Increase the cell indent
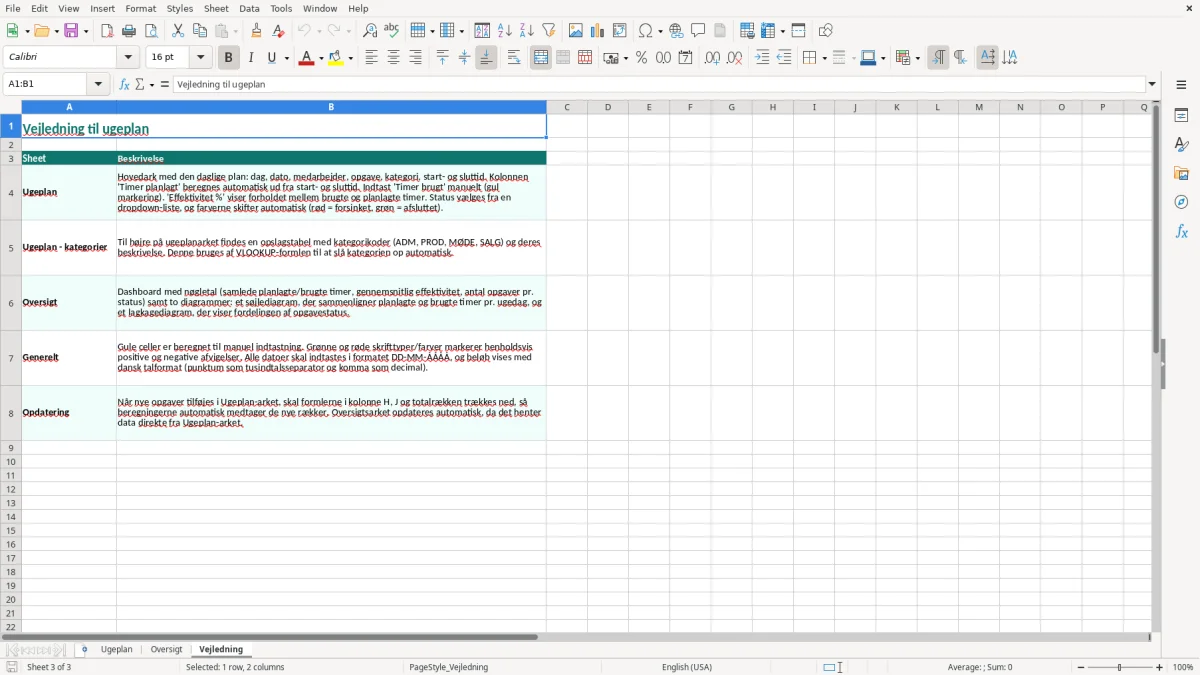This screenshot has width=1200, height=675. point(762,58)
